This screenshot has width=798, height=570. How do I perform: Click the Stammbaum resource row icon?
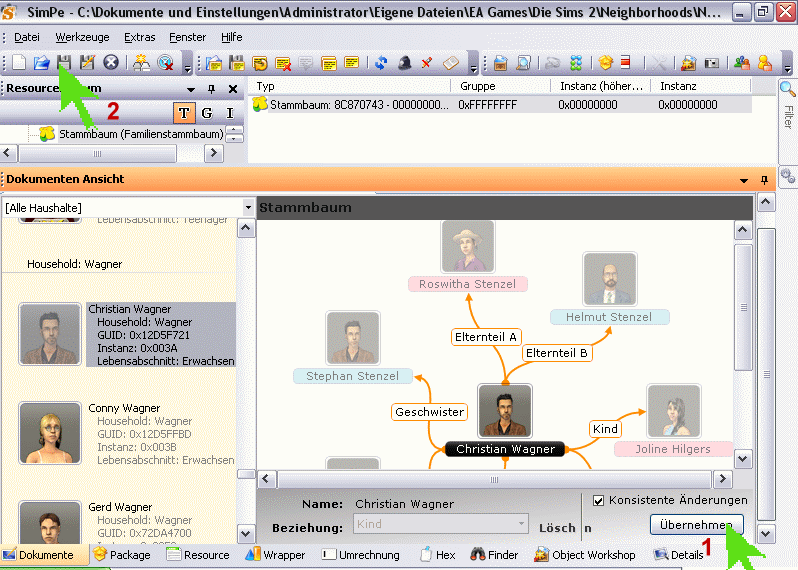(x=260, y=104)
